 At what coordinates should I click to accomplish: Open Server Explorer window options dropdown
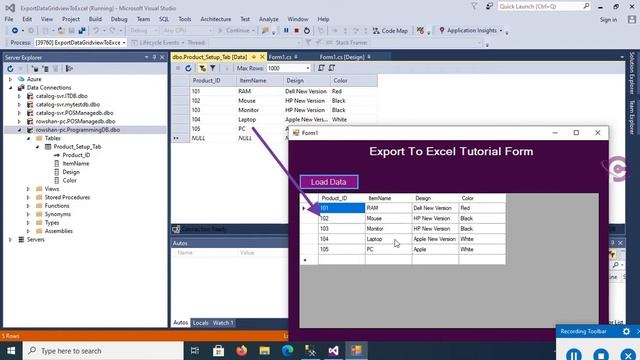coord(147,57)
